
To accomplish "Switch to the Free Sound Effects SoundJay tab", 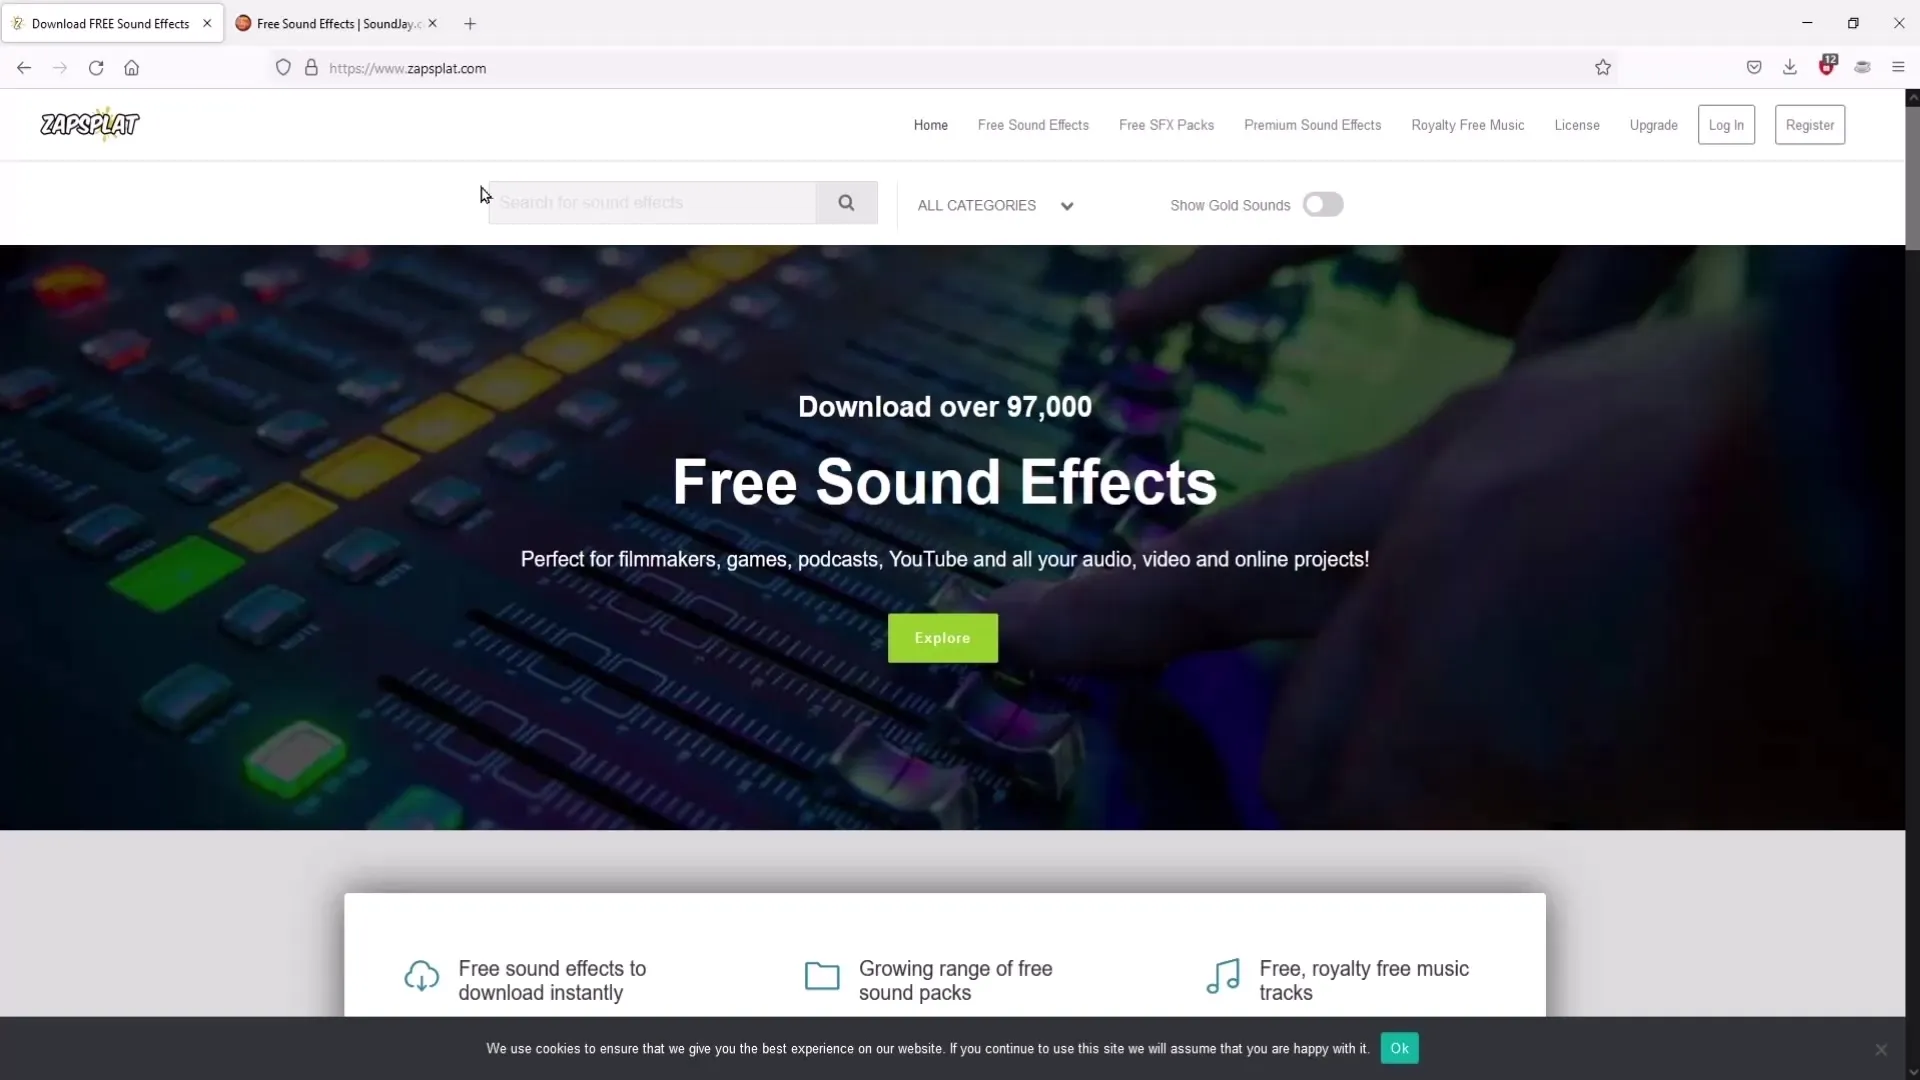I will (337, 23).
